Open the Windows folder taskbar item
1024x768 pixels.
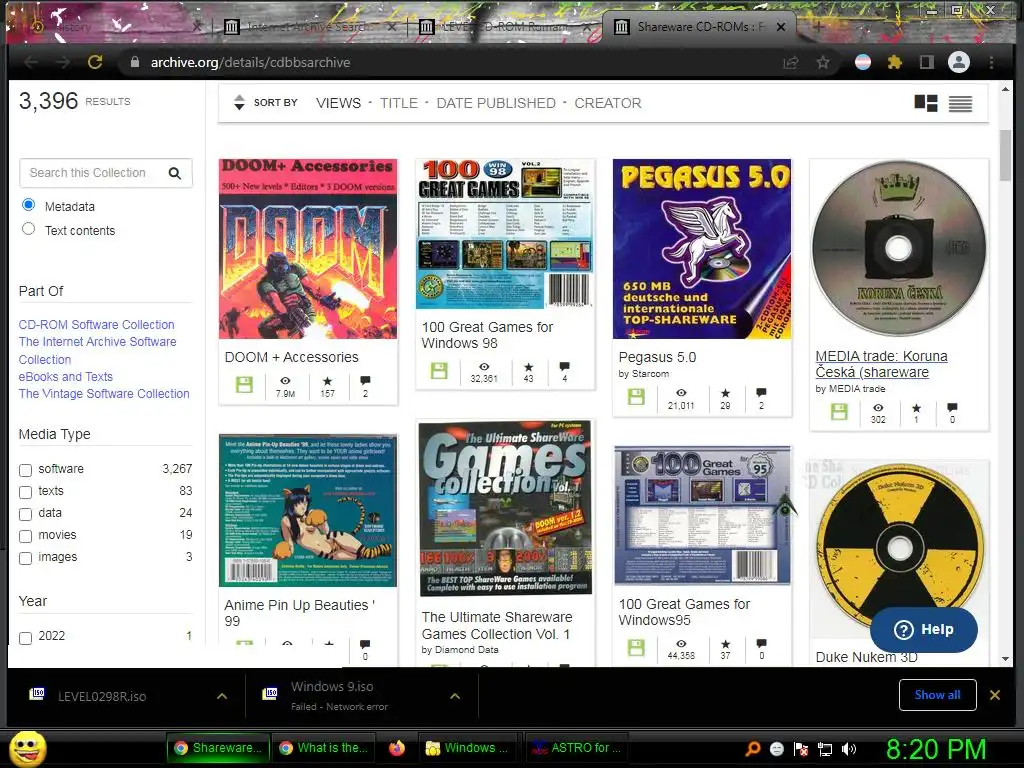pos(467,748)
